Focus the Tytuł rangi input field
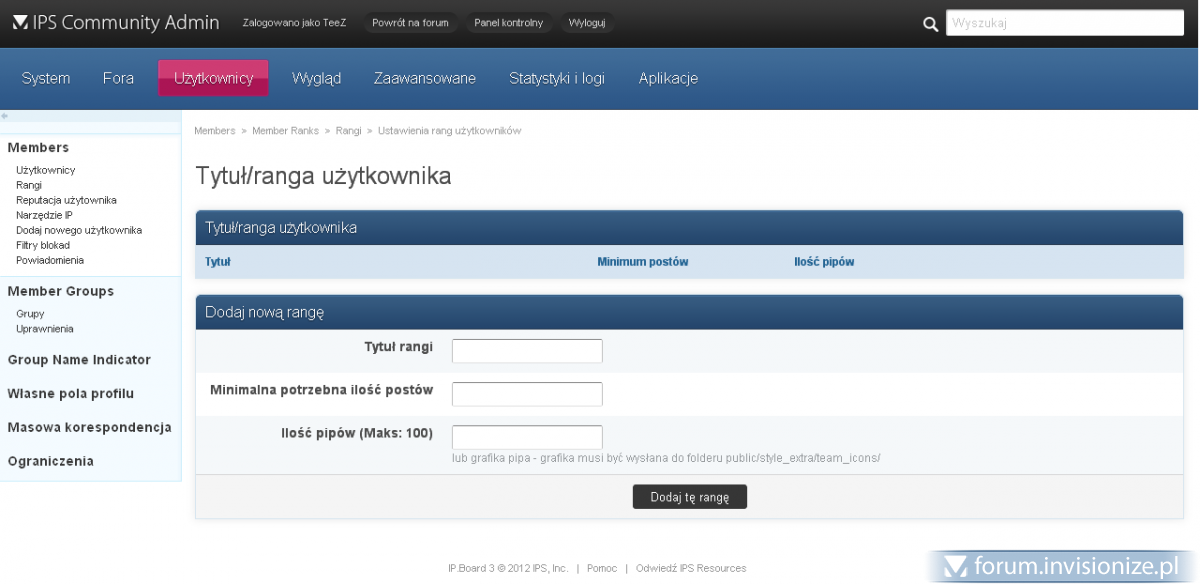 tap(527, 351)
